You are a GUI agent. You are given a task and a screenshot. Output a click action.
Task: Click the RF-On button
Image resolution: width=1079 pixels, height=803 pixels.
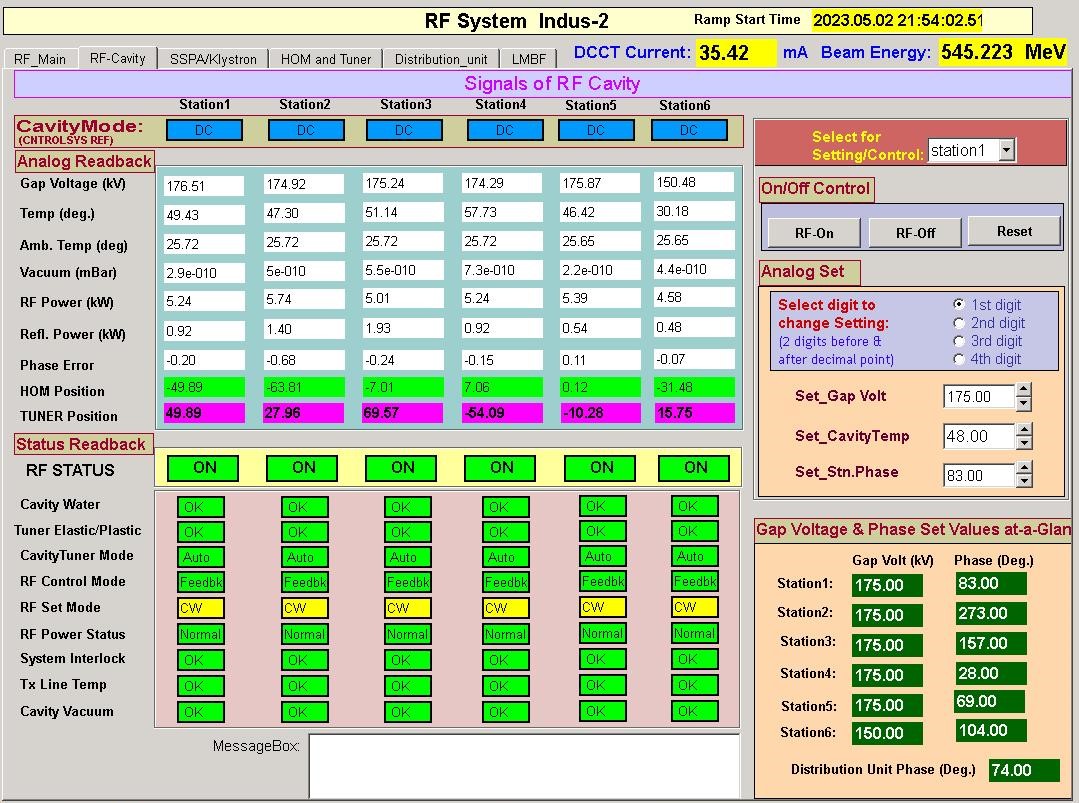point(814,233)
